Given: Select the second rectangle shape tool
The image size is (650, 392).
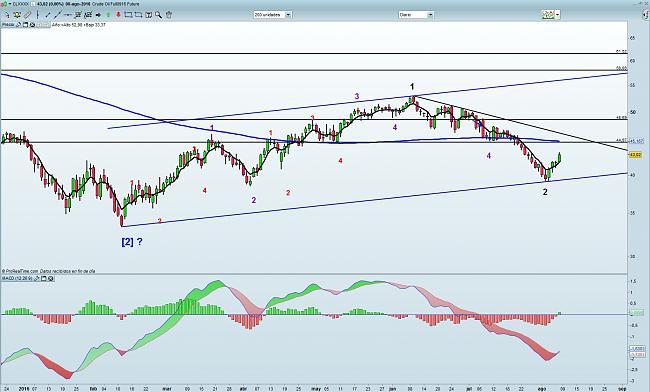Looking at the screenshot, I should [138, 15].
